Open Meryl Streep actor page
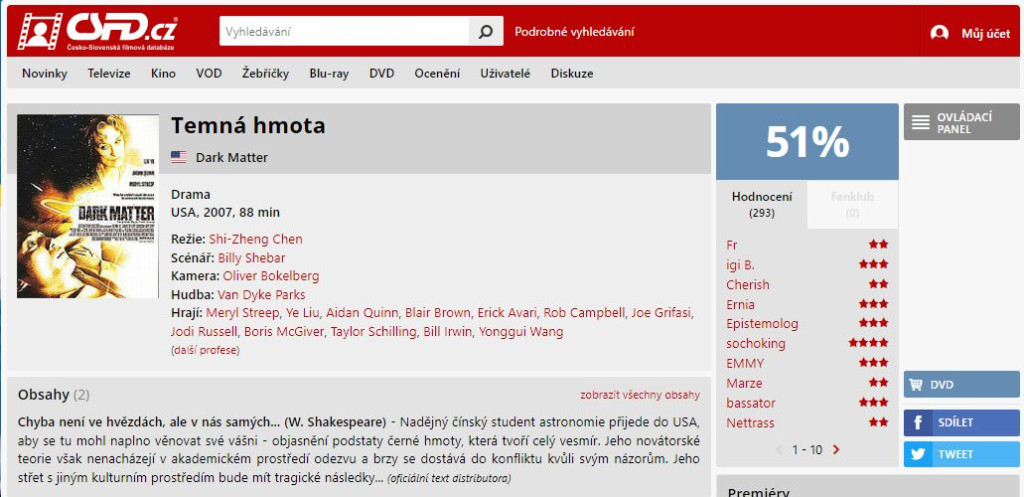 243,312
